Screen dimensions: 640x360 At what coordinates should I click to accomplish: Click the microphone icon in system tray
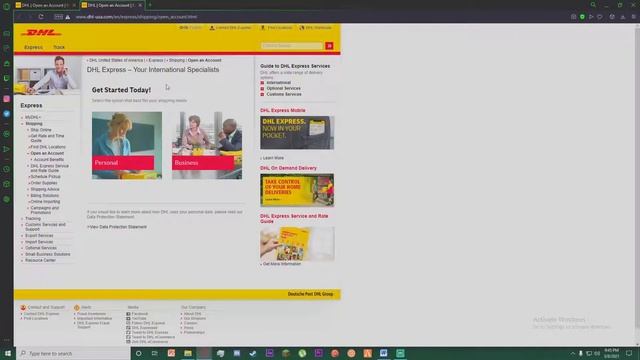[x=580, y=353]
